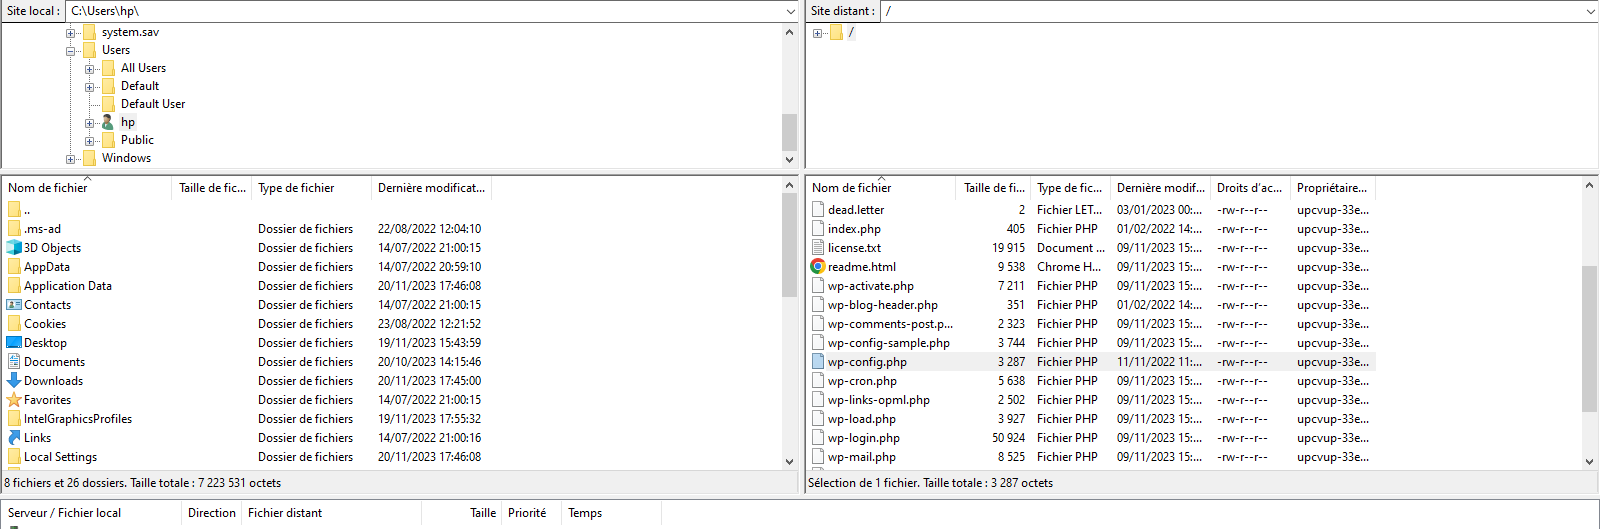Expand the Default tree node
This screenshot has width=1600, height=529.
[90, 86]
